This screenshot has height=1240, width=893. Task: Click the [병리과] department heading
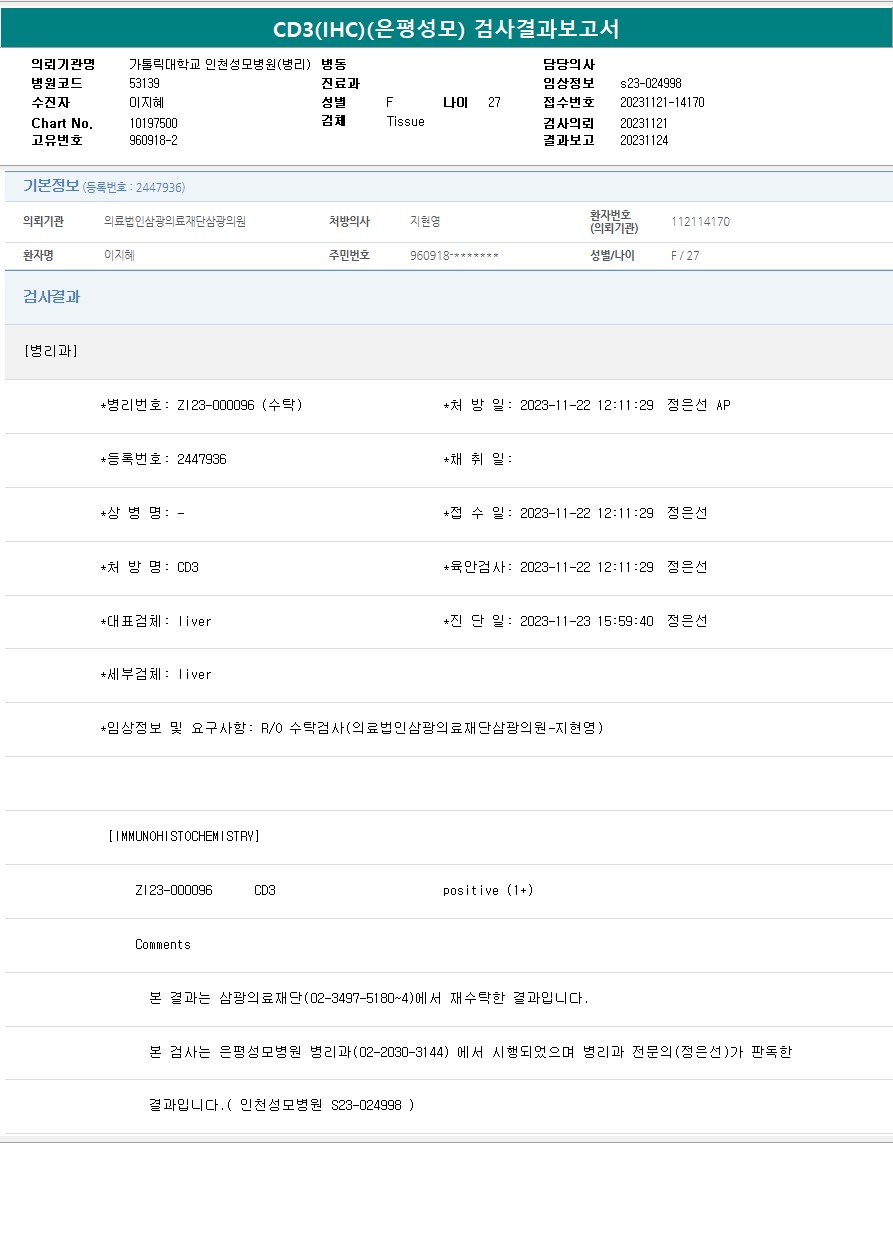point(50,351)
